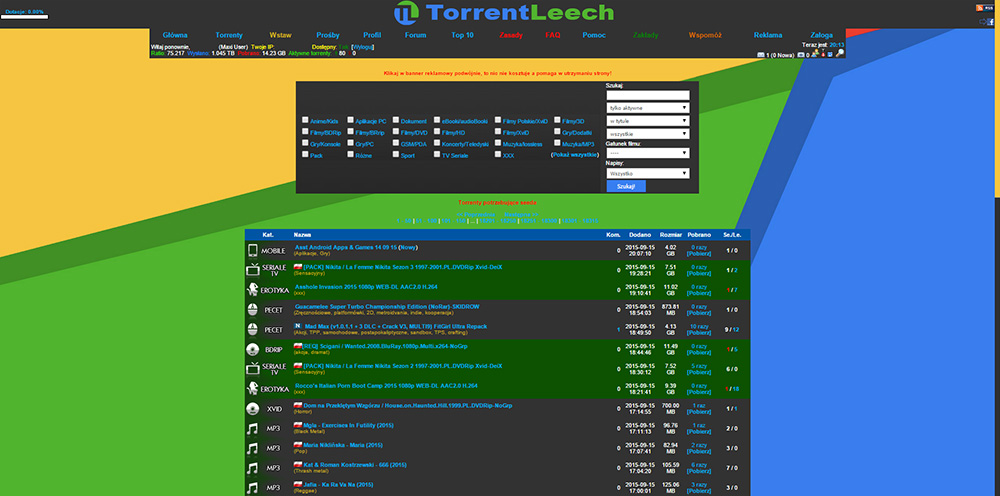Click leecher count 12 on Mad Max row
This screenshot has height=496, width=1000.
(x=736, y=330)
